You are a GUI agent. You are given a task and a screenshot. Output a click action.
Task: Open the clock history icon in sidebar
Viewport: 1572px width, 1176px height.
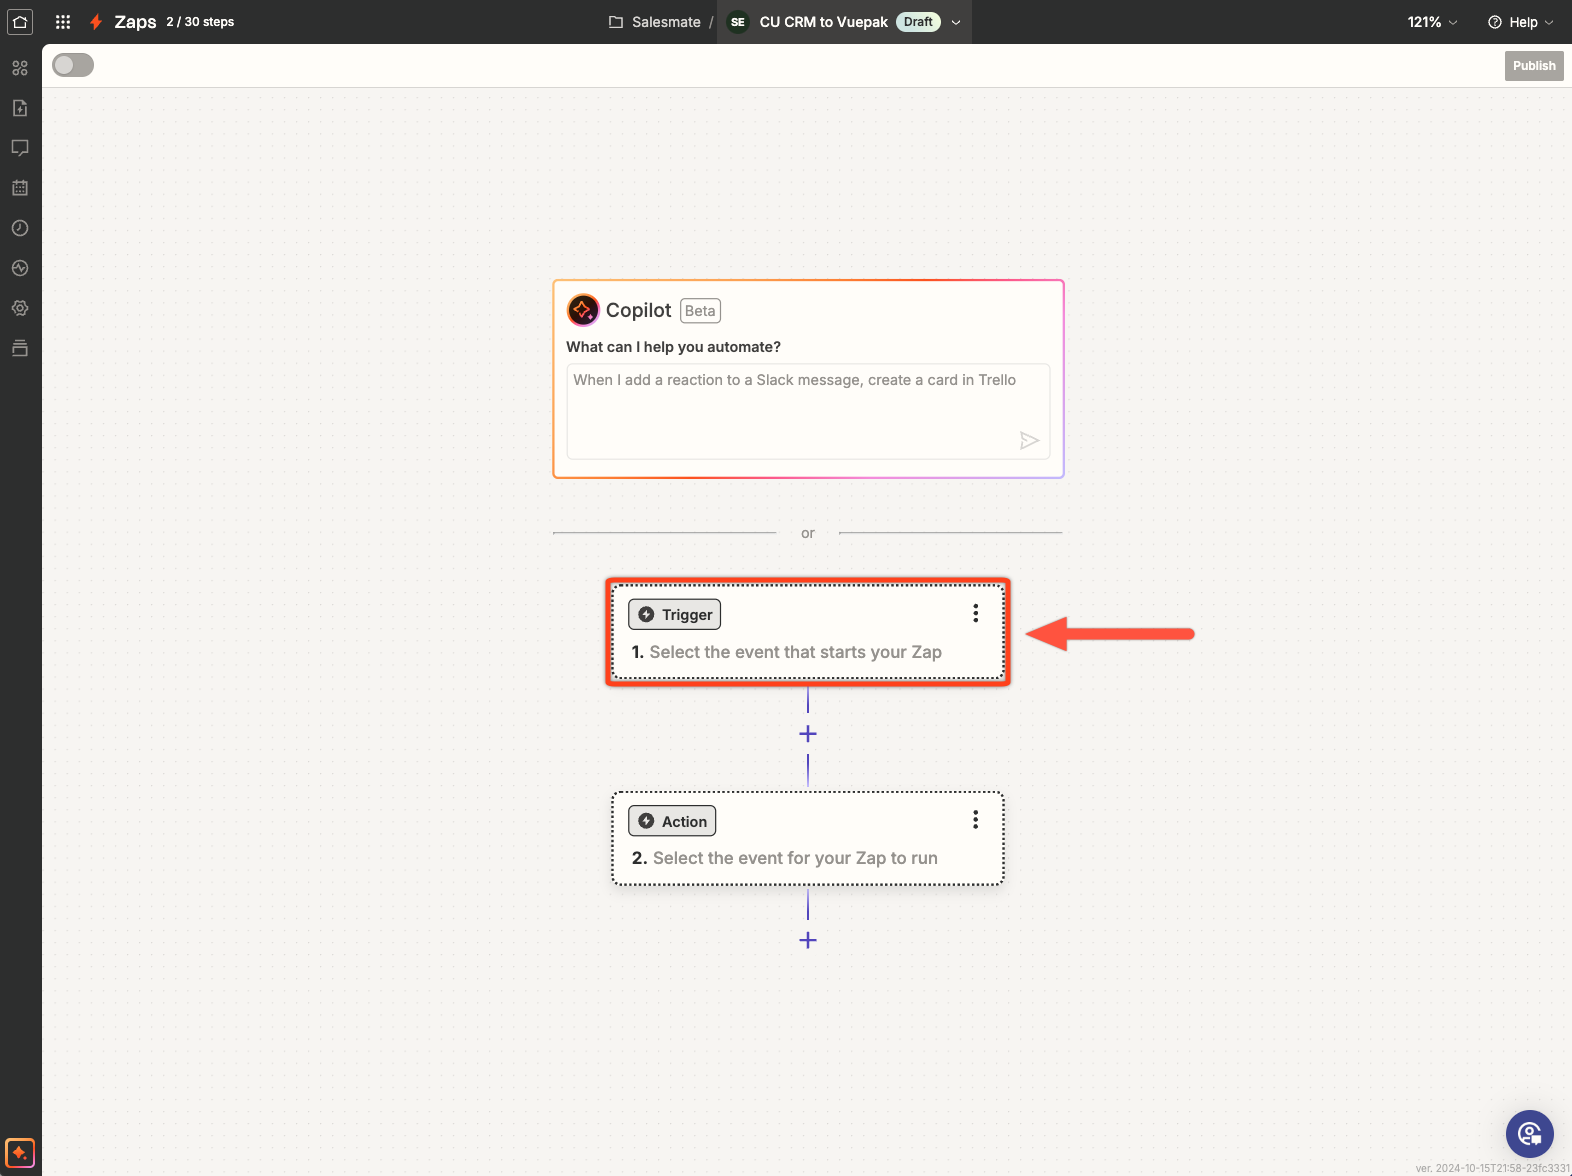[x=20, y=228]
